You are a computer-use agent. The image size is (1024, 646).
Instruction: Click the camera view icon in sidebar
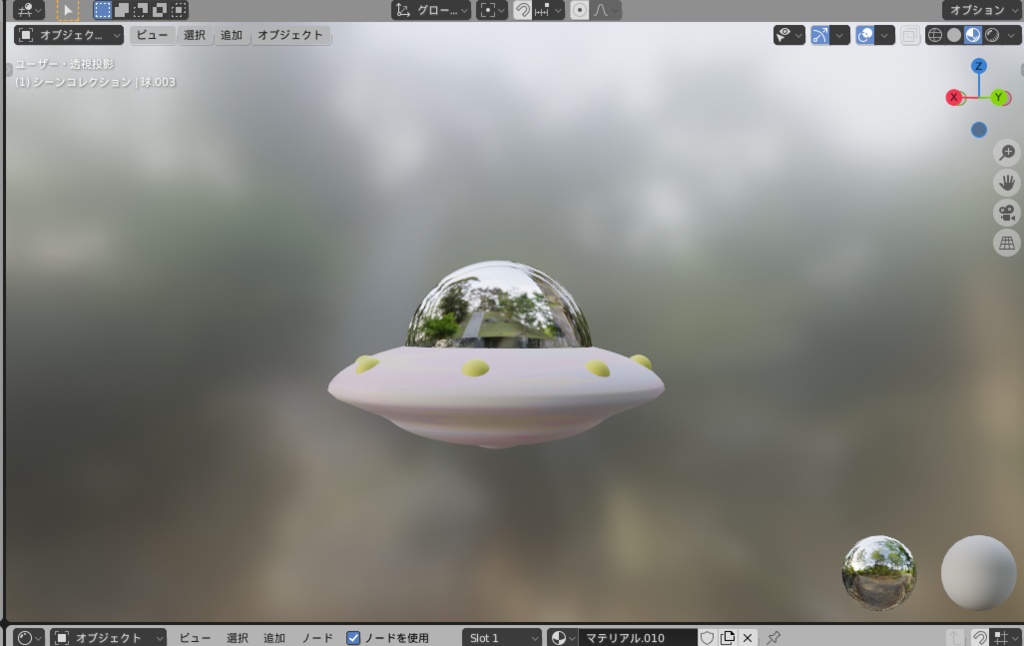1007,212
